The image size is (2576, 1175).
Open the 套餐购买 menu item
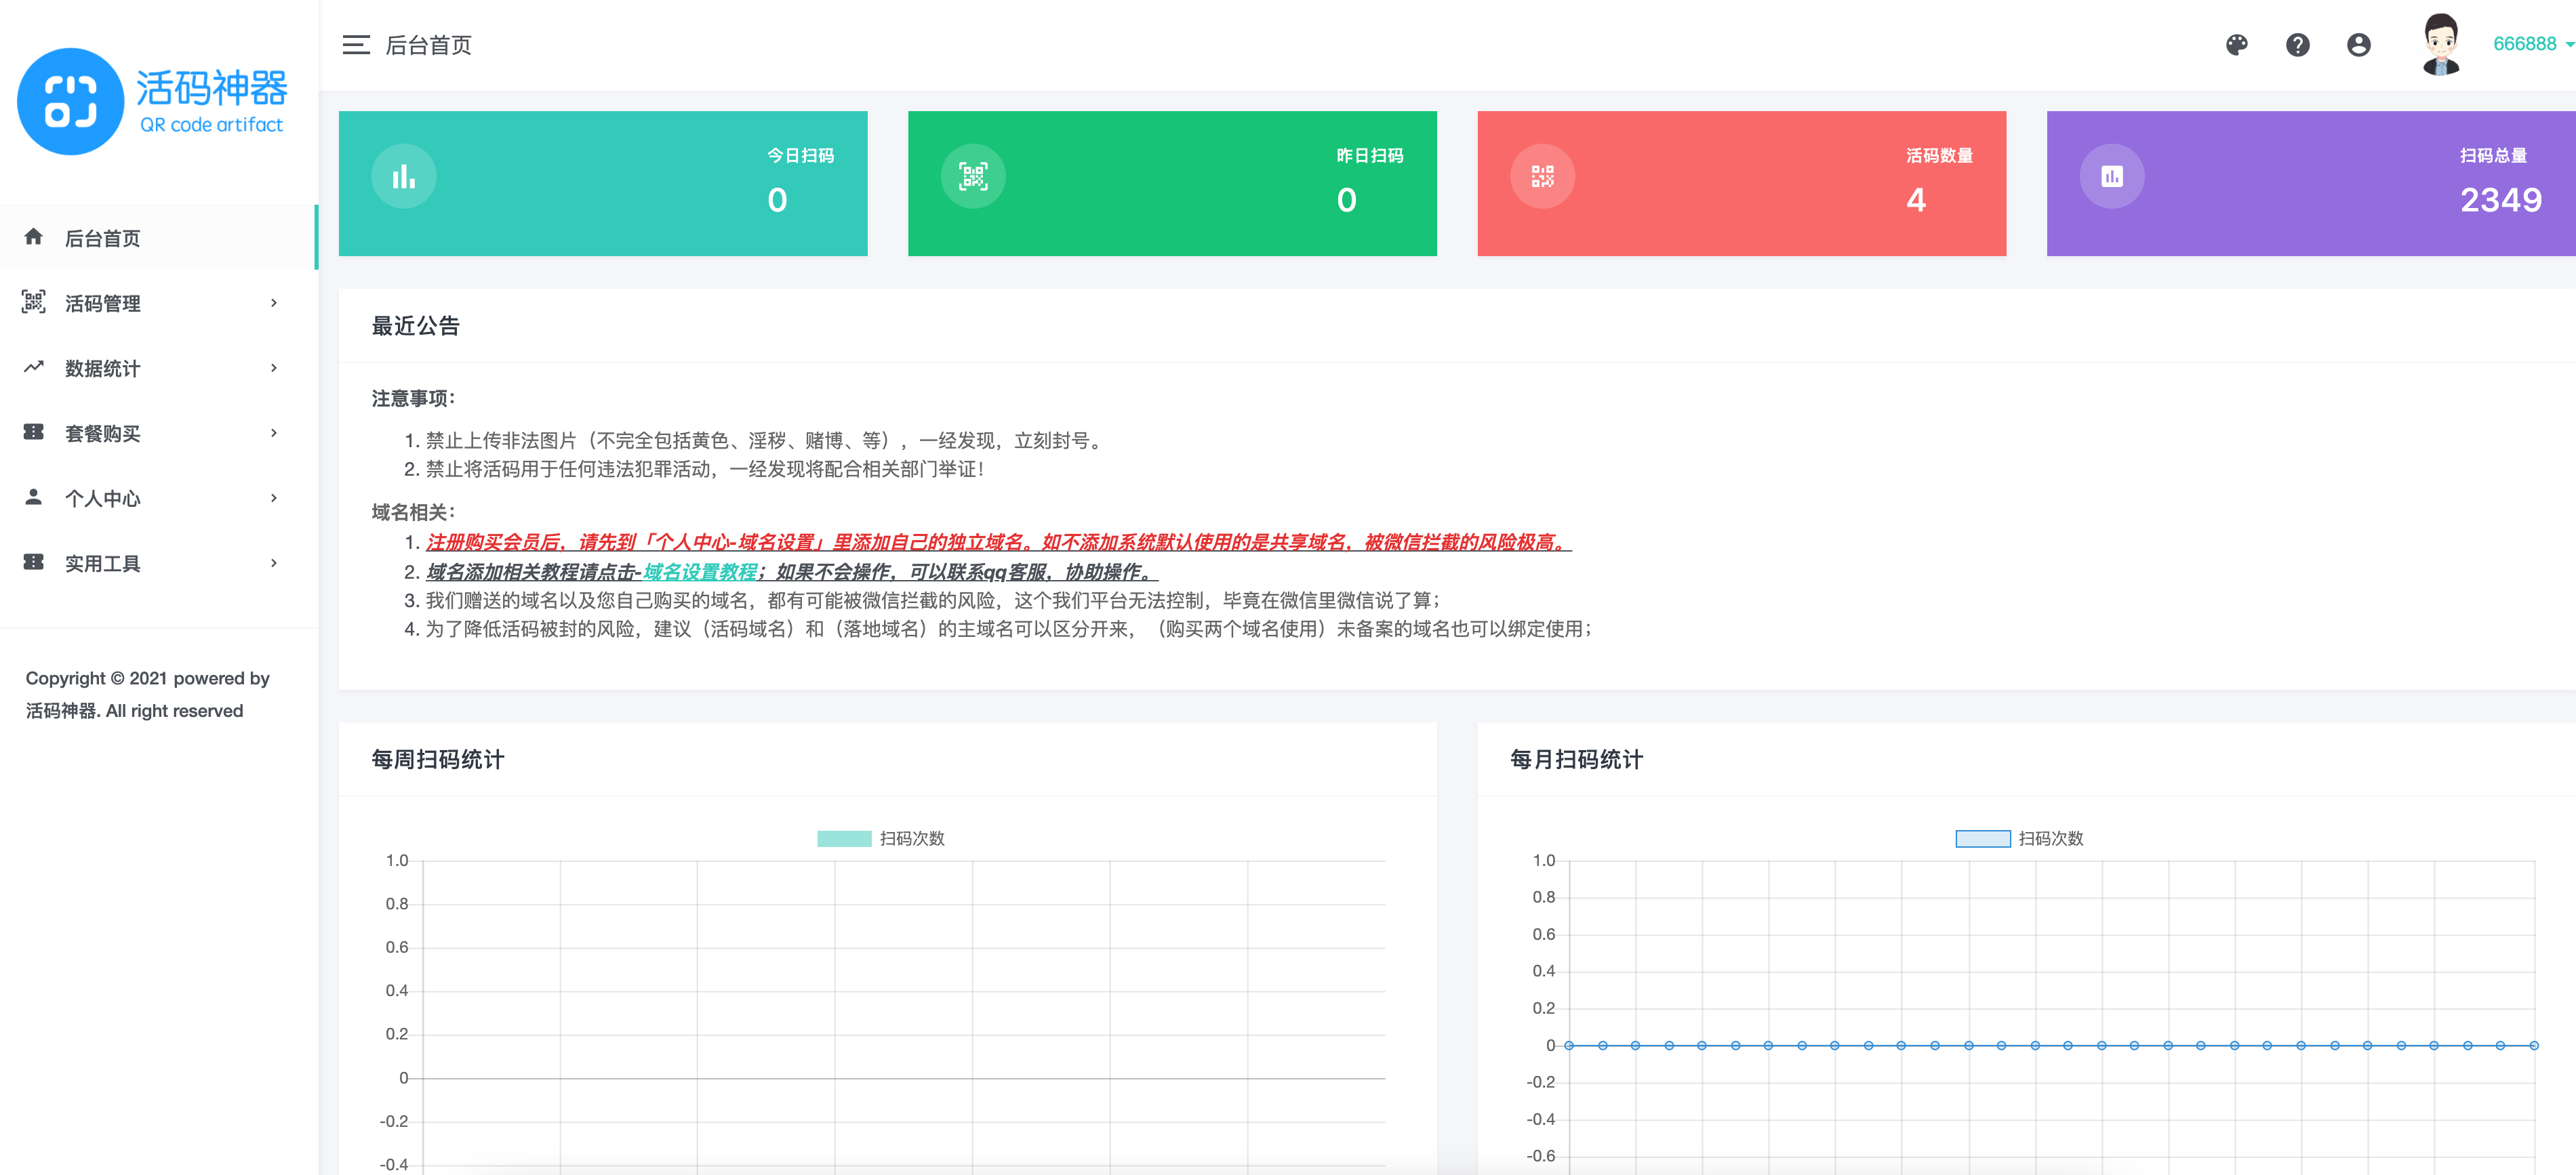159,433
